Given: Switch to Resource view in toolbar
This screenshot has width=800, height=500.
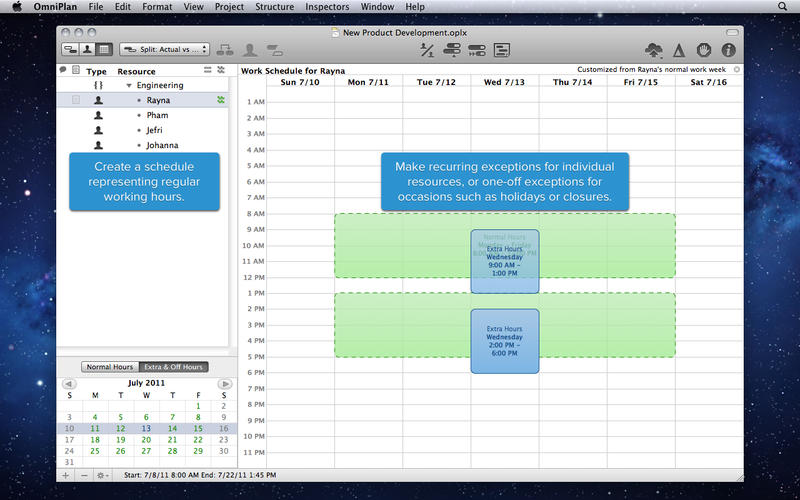Looking at the screenshot, I should tap(87, 49).
